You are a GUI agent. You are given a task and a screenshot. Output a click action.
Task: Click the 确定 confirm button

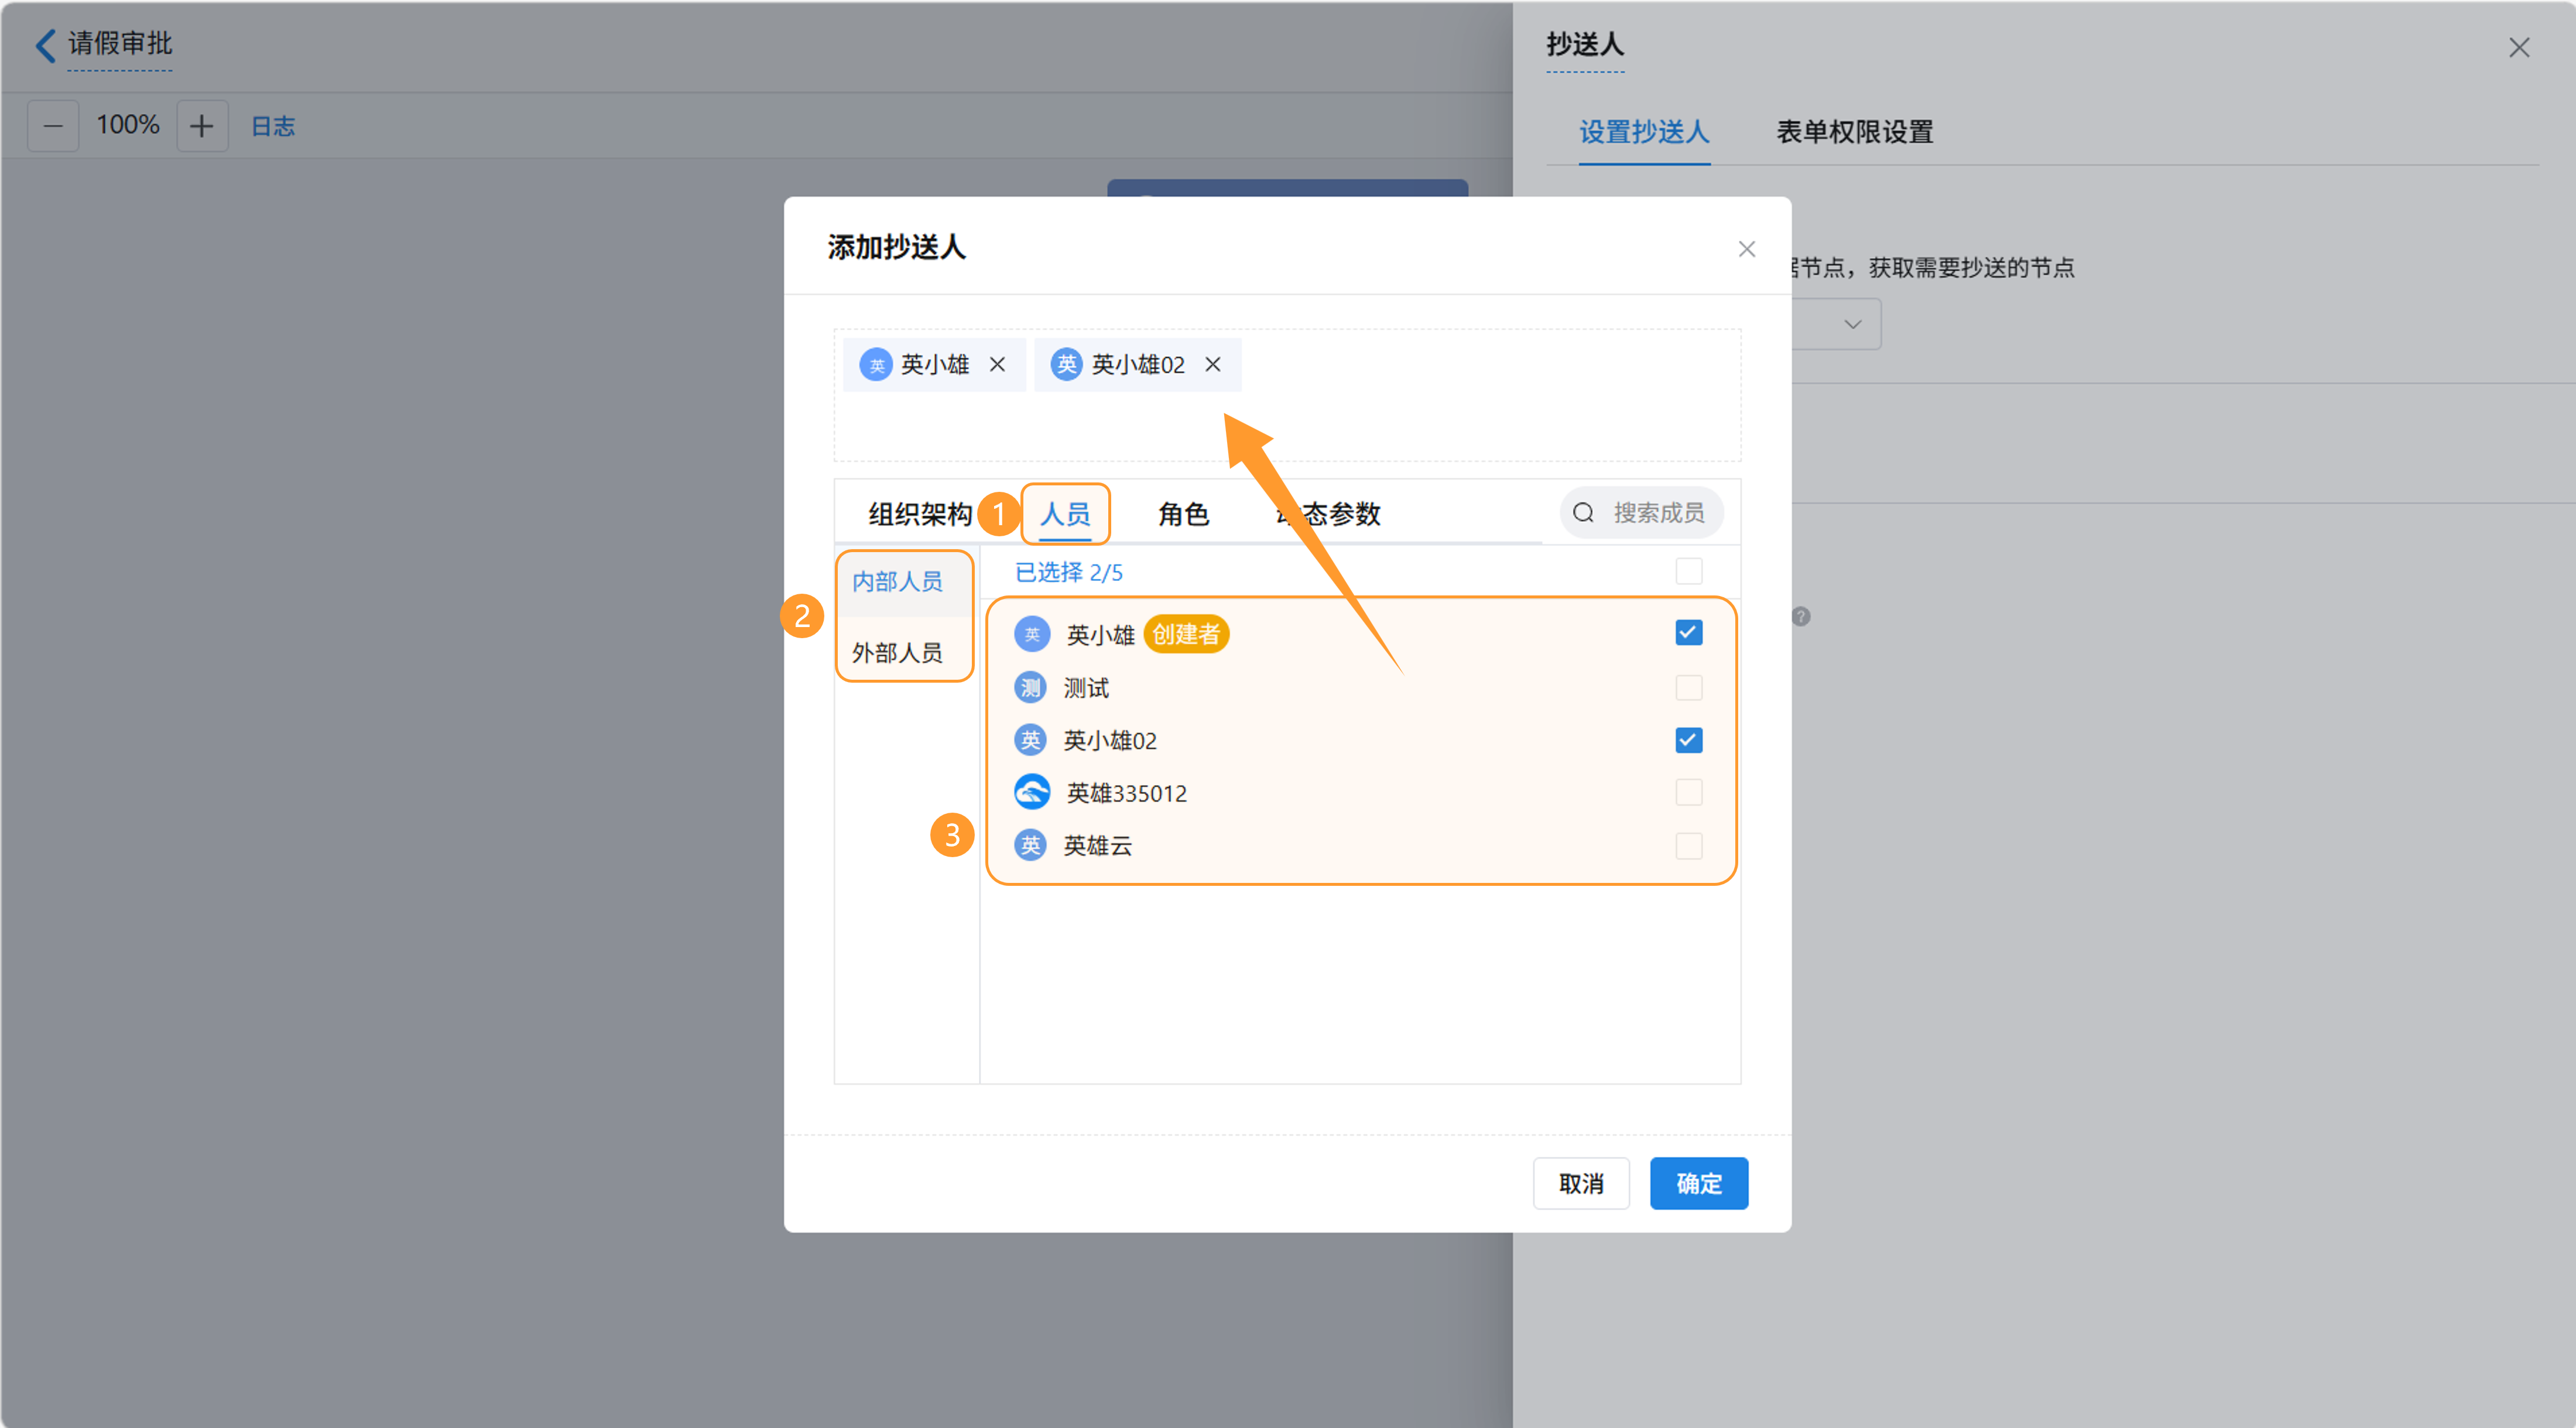coord(1698,1183)
